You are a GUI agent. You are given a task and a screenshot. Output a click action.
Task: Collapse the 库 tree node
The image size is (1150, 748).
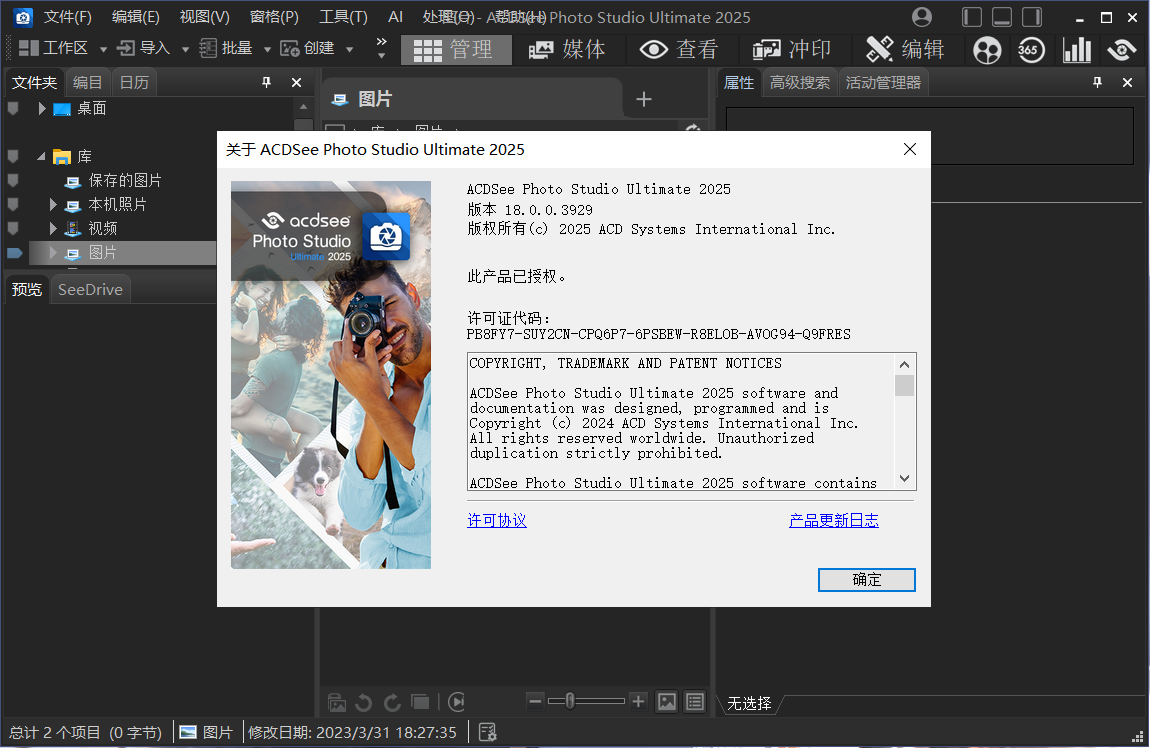[x=41, y=156]
